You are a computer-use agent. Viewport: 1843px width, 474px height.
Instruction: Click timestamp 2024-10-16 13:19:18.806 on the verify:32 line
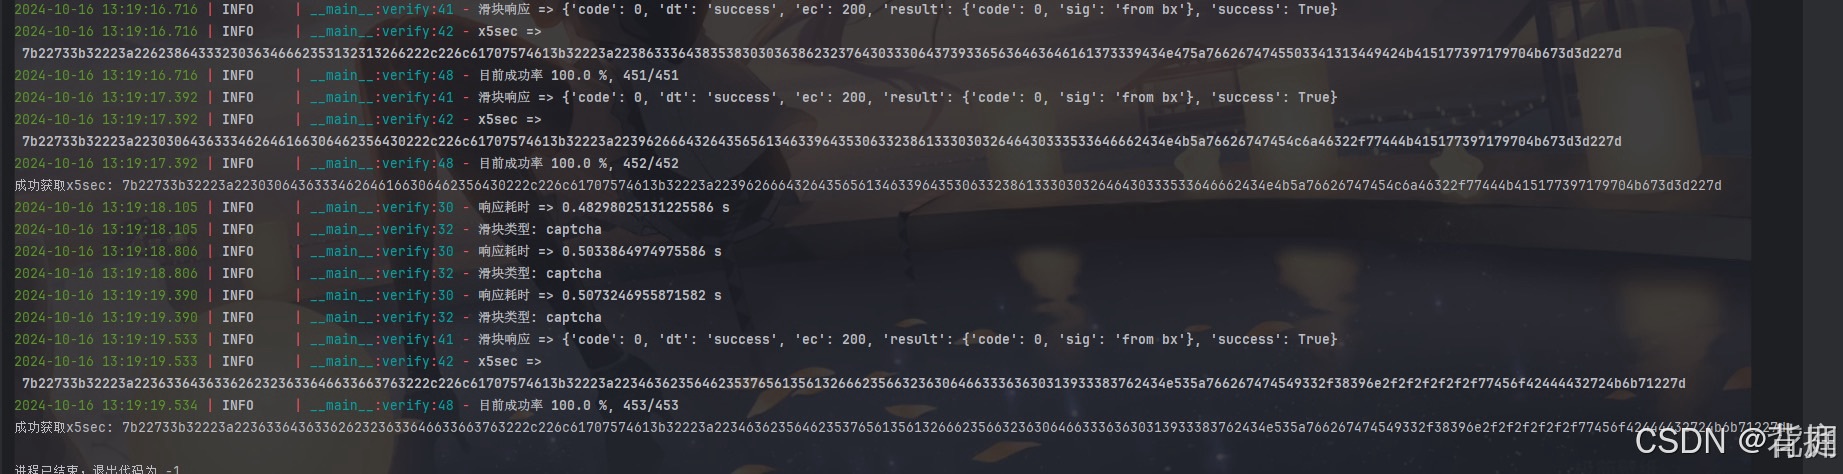[x=106, y=273]
